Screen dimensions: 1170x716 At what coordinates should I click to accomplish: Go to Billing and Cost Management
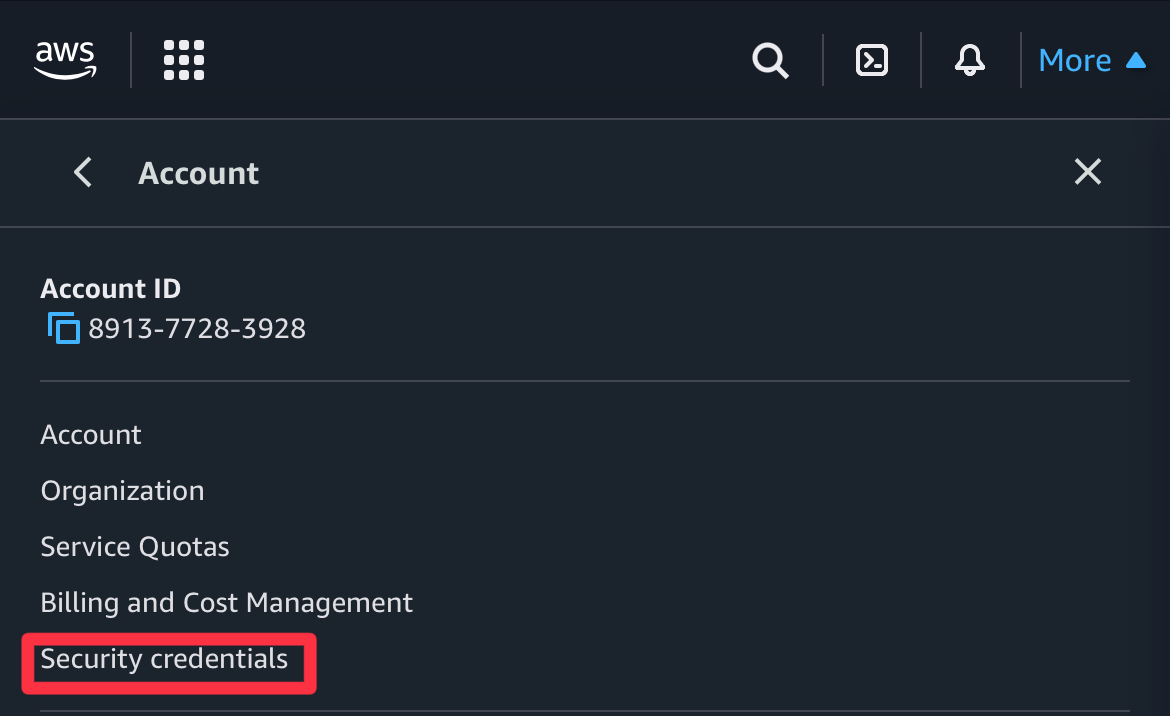(226, 603)
